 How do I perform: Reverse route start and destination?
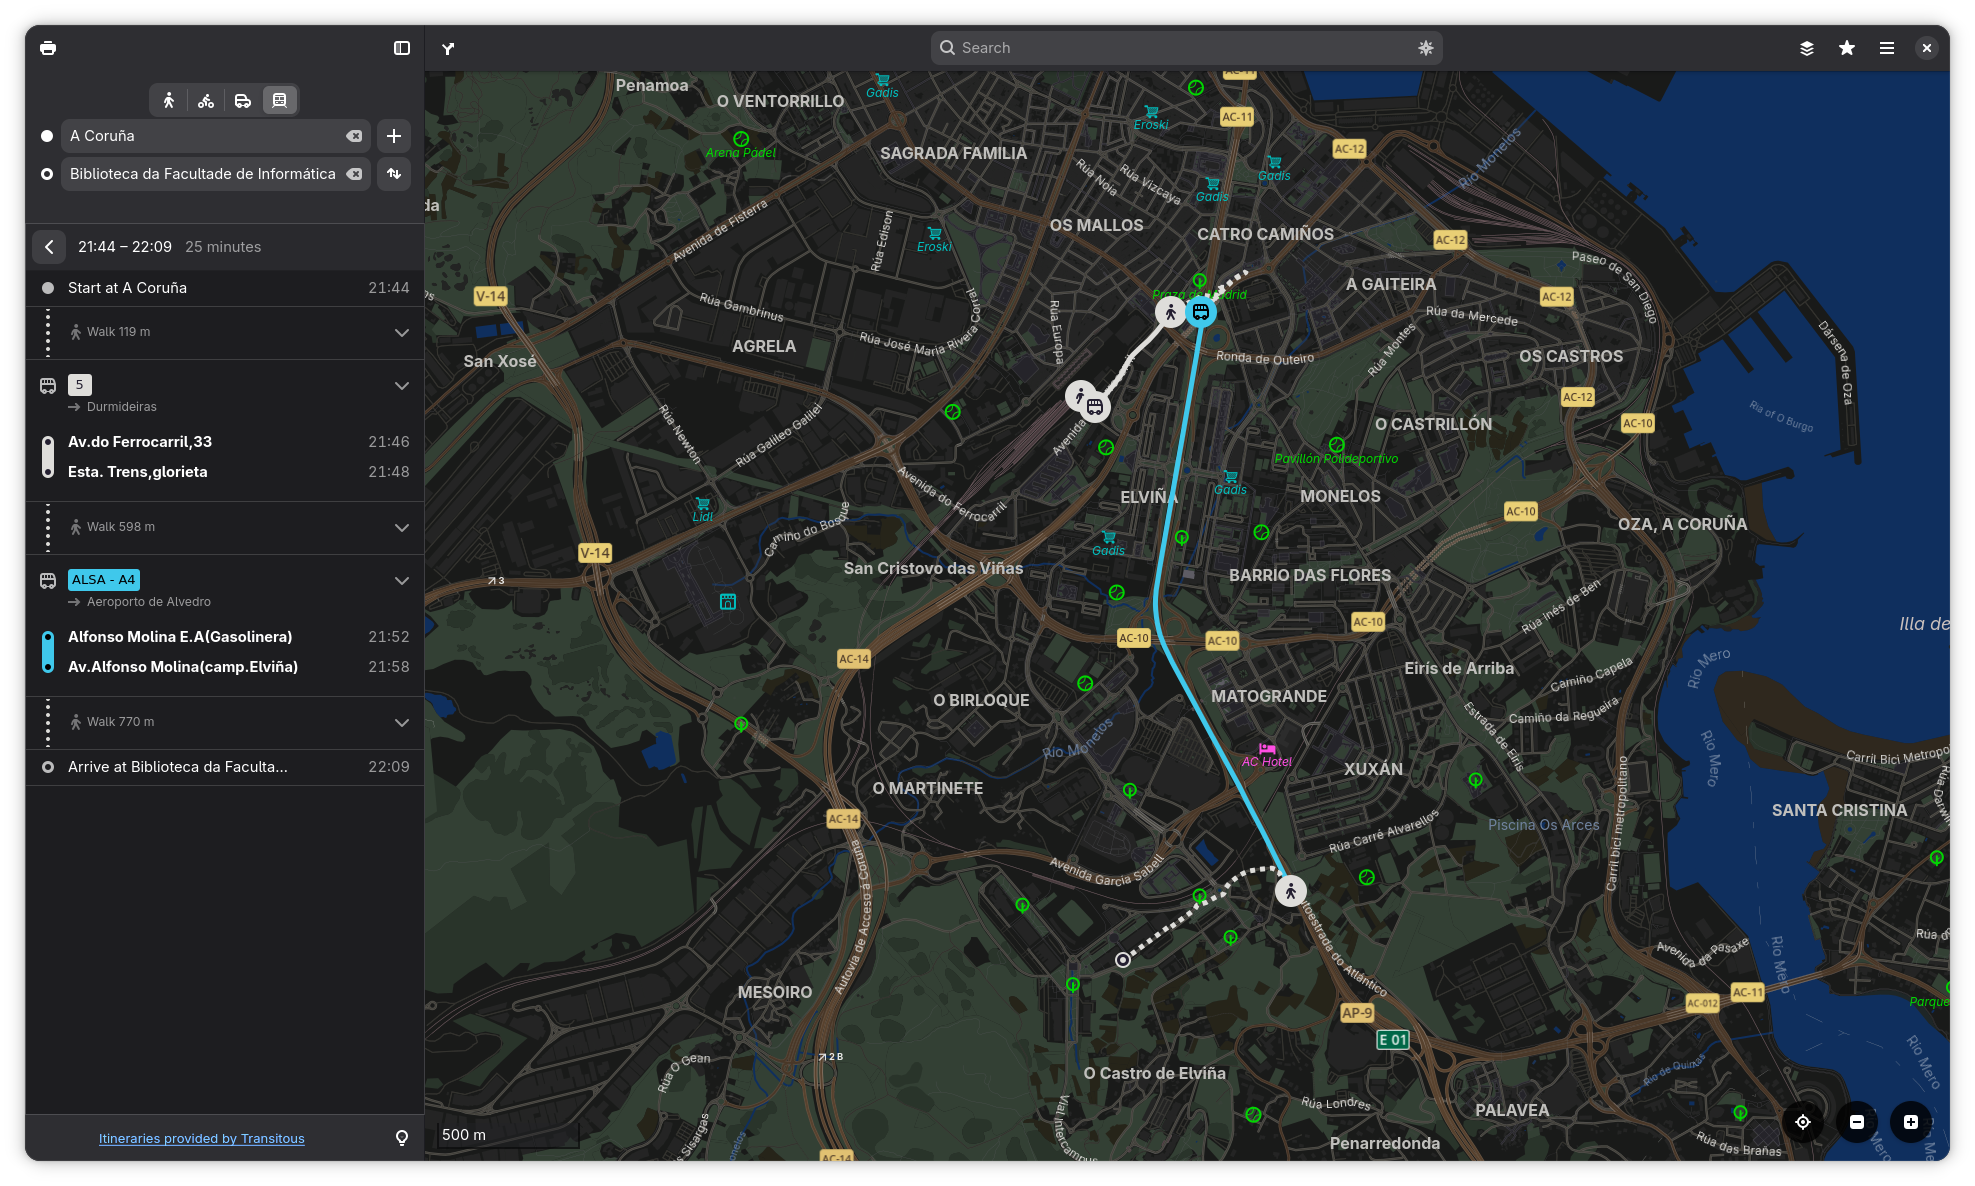tap(394, 174)
